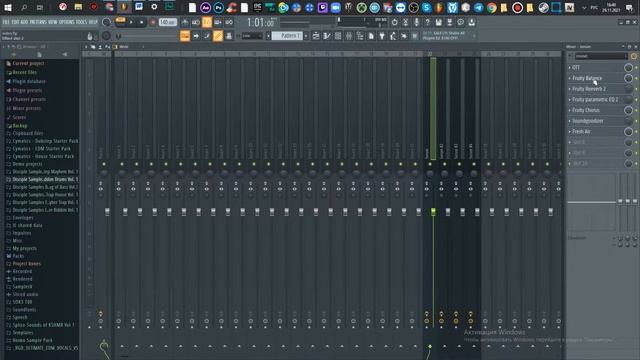Open the Plugin database folder
This screenshot has height=360, width=640.
pyautogui.click(x=29, y=82)
